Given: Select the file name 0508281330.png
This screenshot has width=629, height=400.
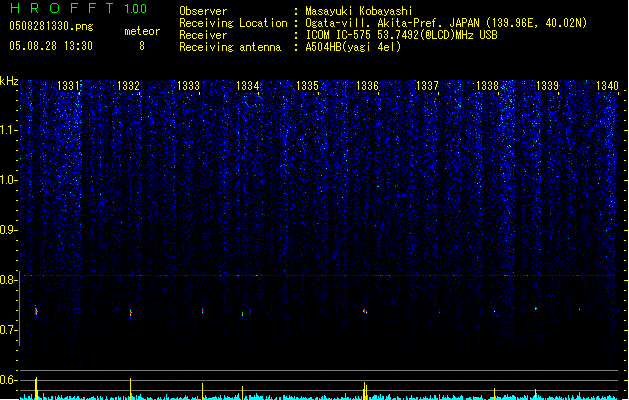Looking at the screenshot, I should (51, 26).
